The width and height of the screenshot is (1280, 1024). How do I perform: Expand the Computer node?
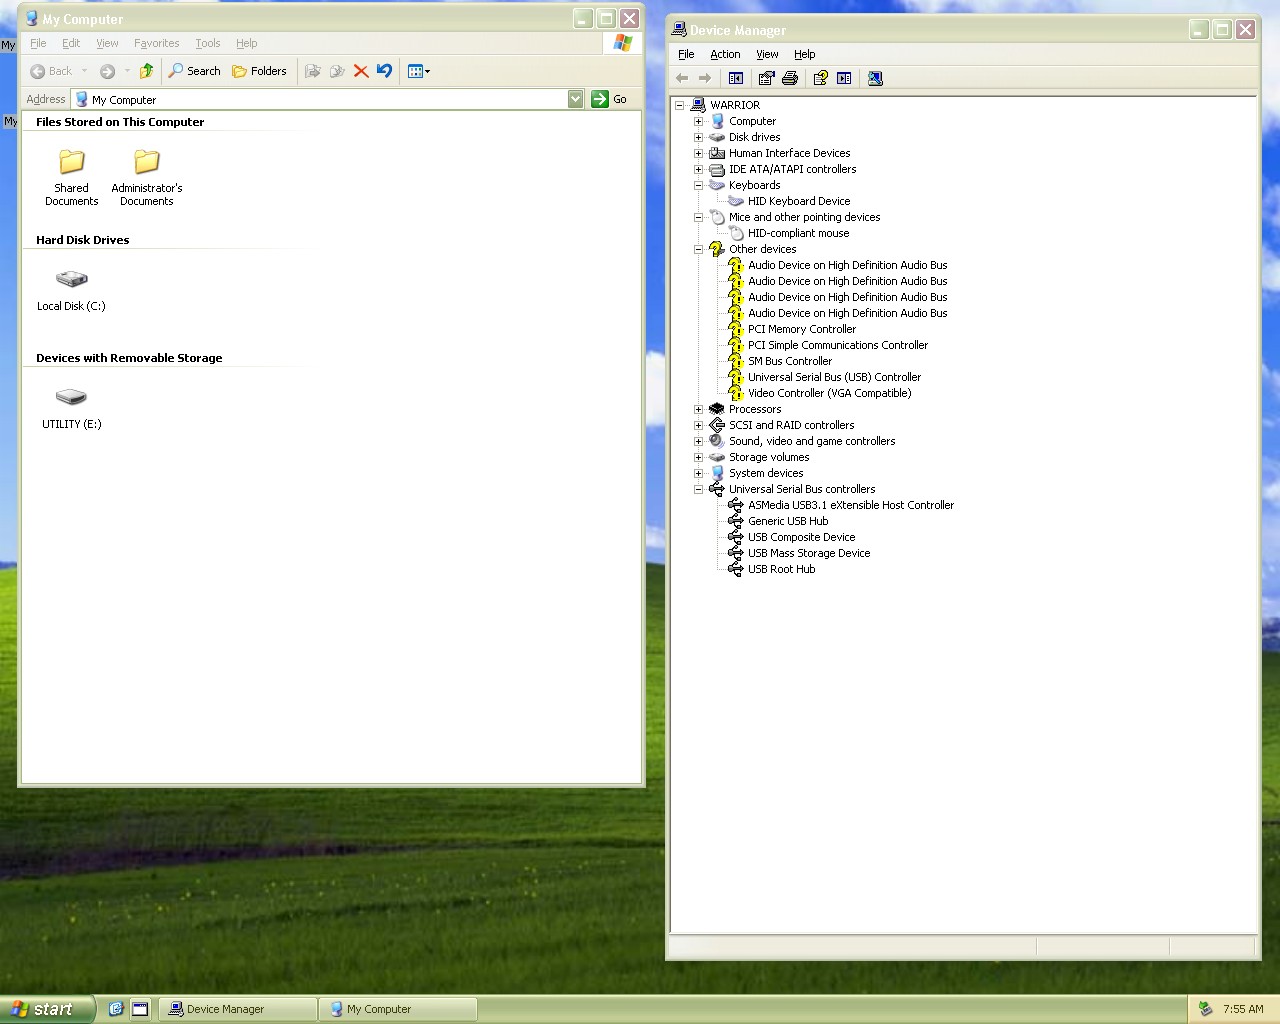tap(699, 121)
